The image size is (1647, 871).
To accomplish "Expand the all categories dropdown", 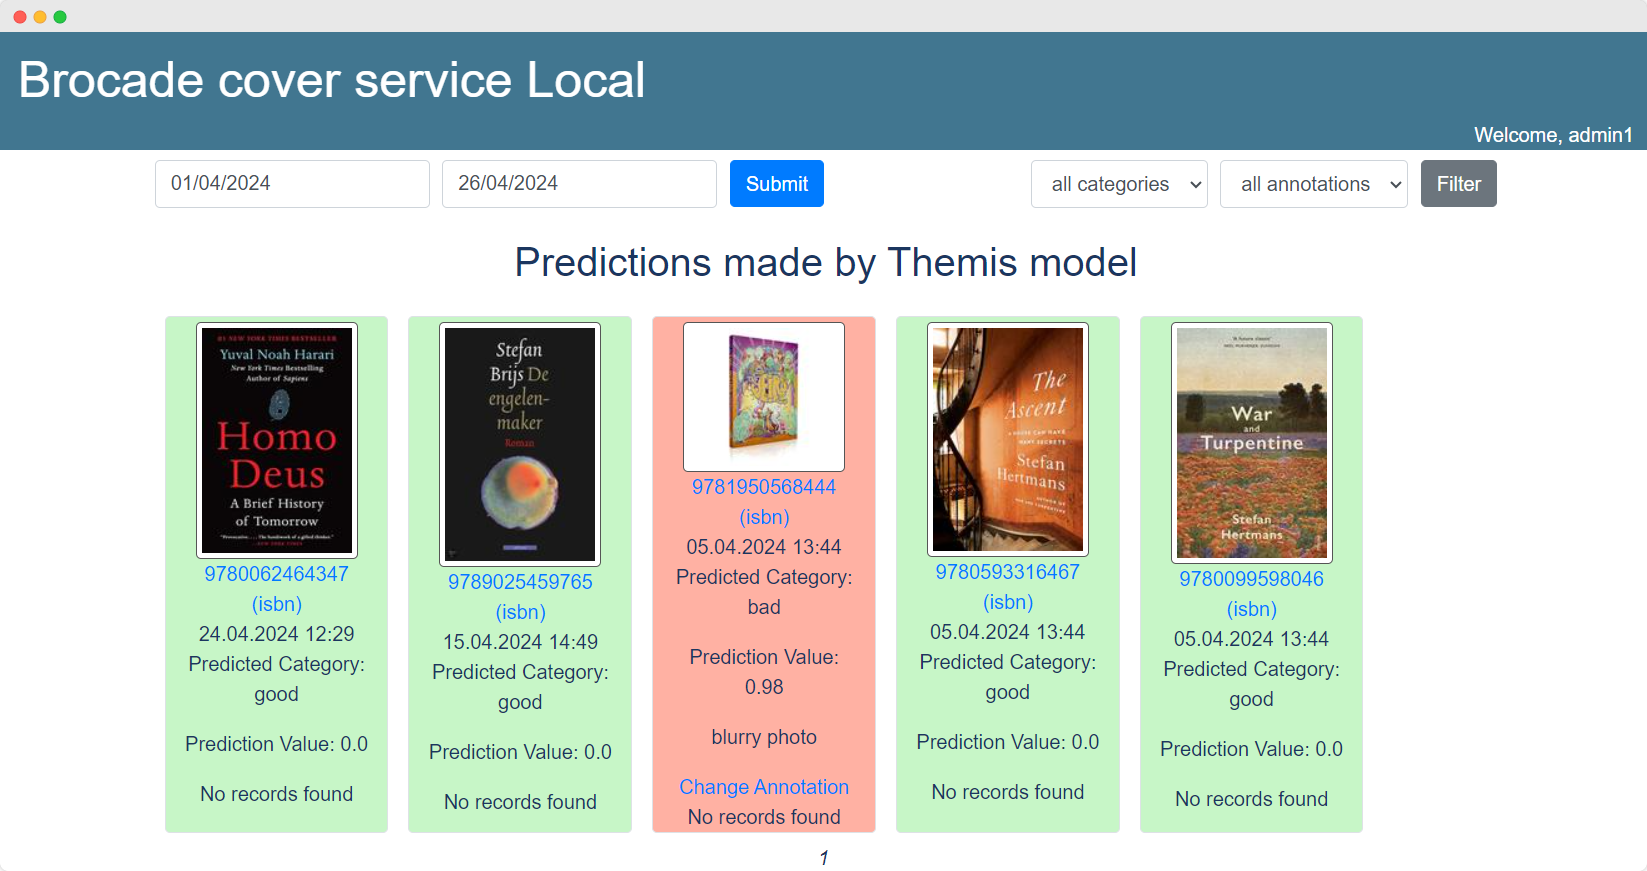I will tap(1119, 184).
